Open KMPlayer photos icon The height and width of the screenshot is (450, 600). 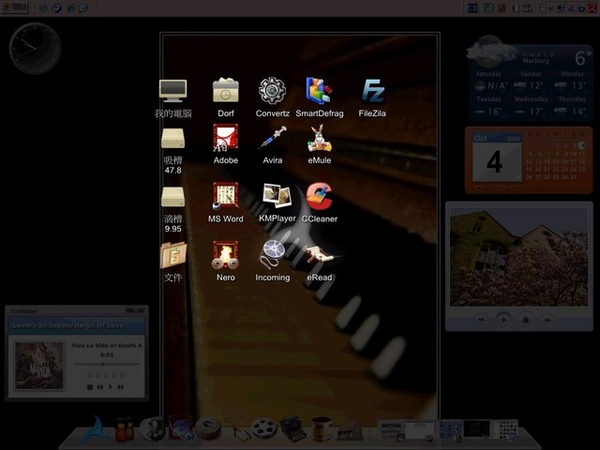click(x=277, y=197)
